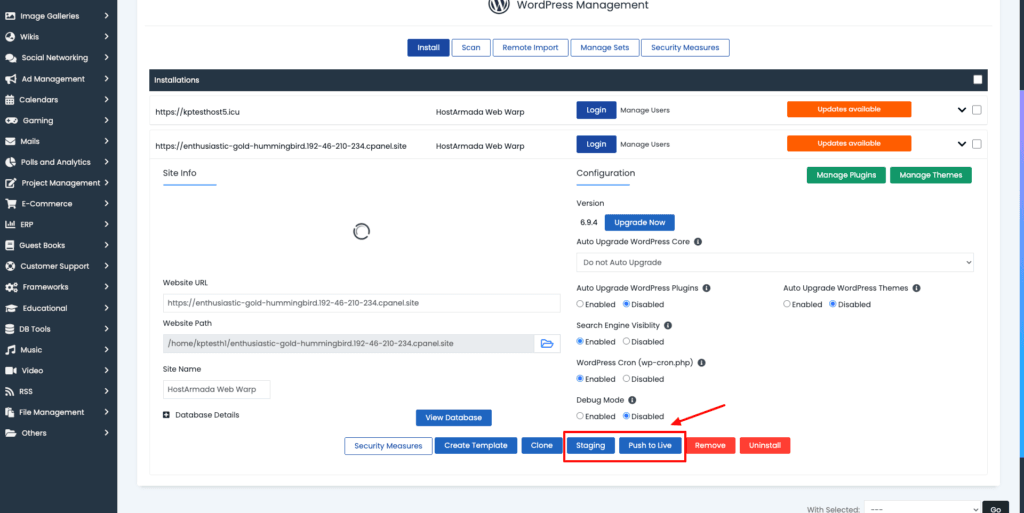The image size is (1024, 513).
Task: Click the Guest Books icon
Action: (x=10, y=245)
